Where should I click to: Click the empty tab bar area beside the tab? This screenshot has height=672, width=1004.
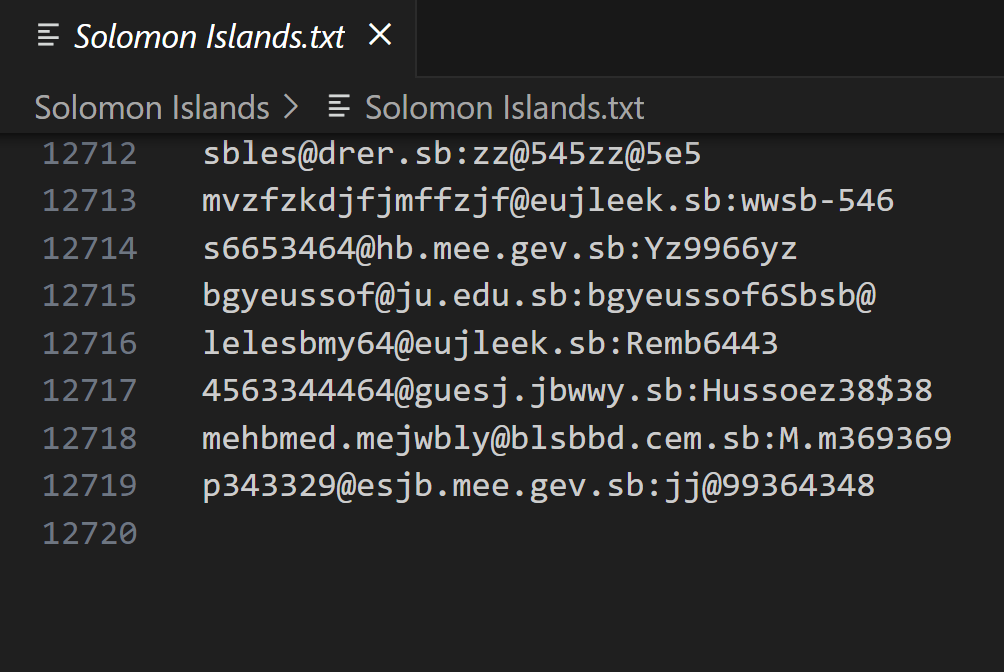(x=708, y=37)
